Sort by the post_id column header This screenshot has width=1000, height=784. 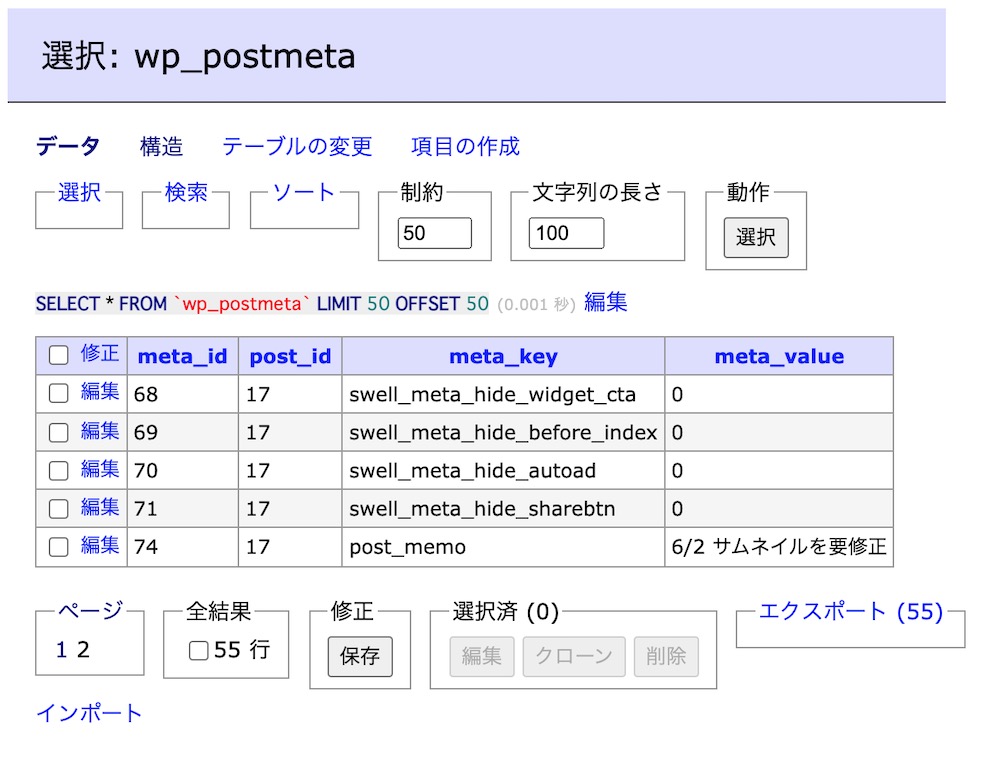click(x=290, y=356)
